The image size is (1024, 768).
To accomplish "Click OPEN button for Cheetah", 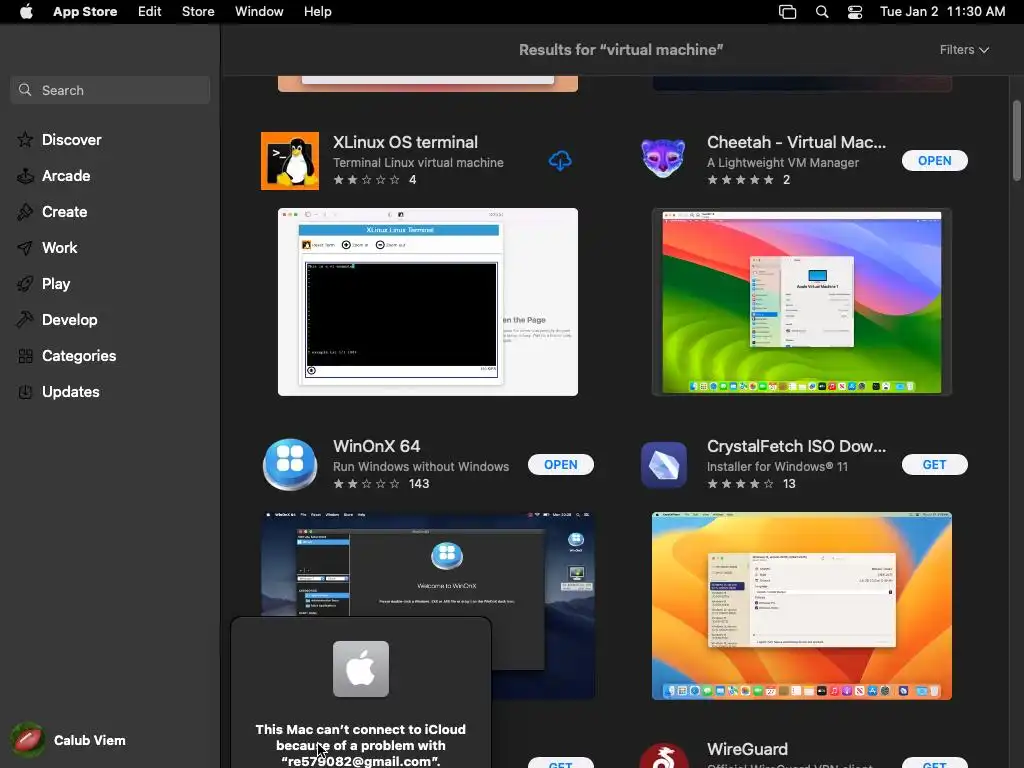I will 935,161.
